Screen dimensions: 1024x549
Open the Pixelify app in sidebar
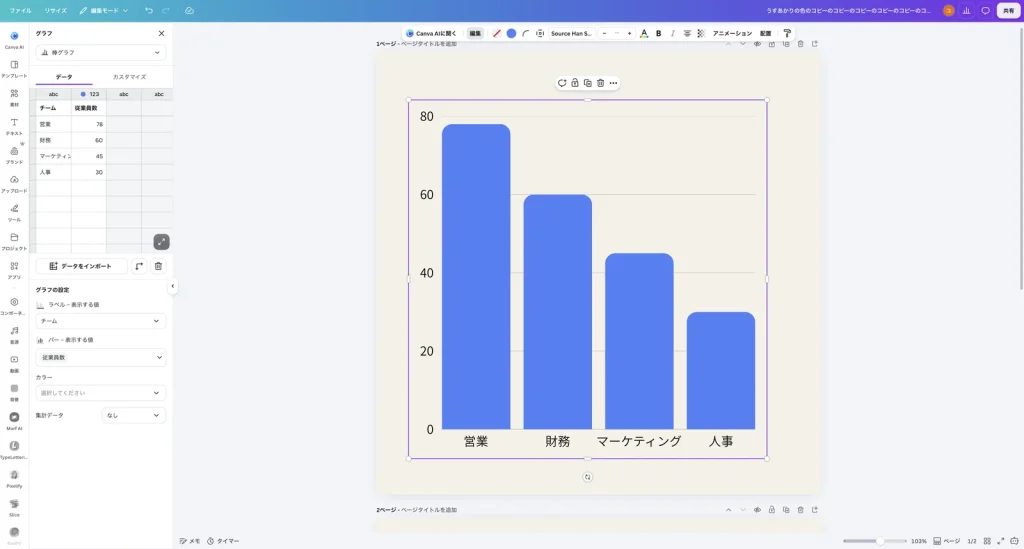pos(14,478)
